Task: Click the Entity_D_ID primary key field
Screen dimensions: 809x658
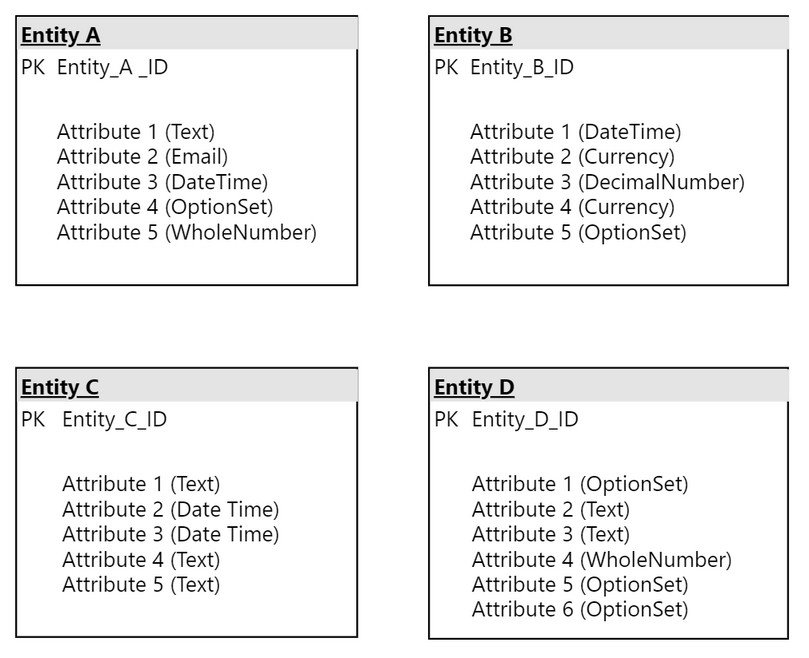Action: [525, 420]
